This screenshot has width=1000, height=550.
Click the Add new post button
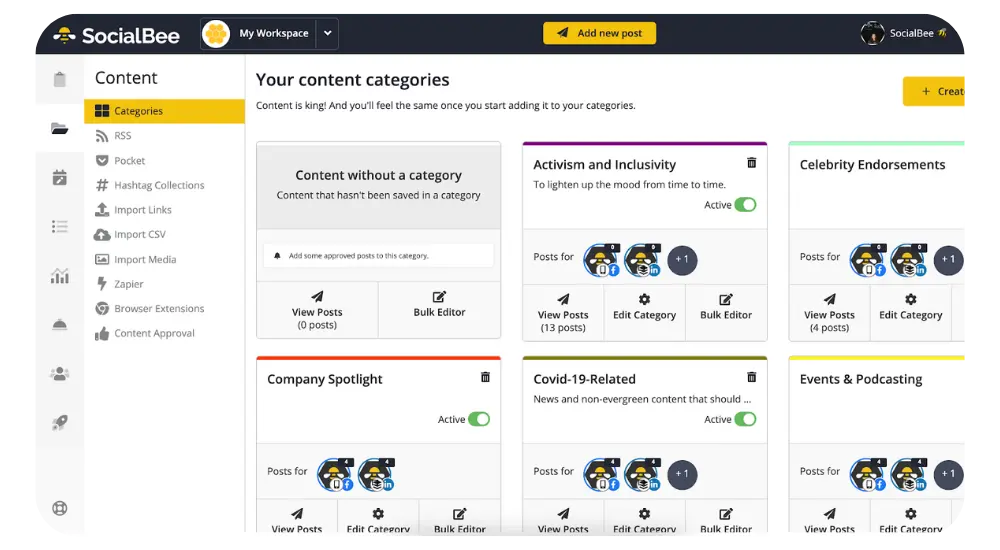tap(599, 33)
